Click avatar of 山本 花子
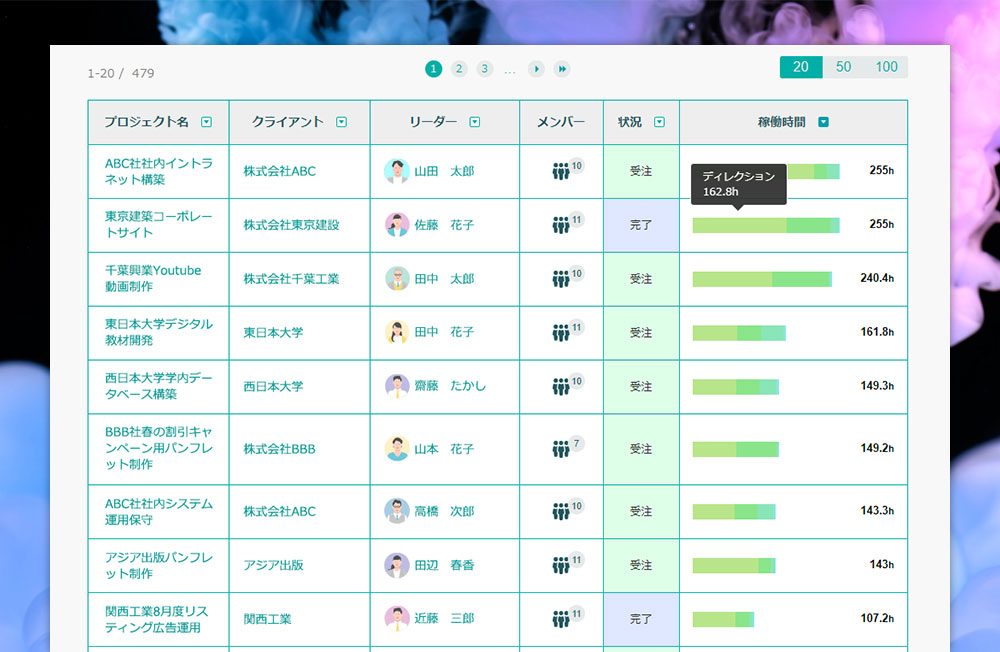Screen dimensions: 1000x652 point(397,448)
